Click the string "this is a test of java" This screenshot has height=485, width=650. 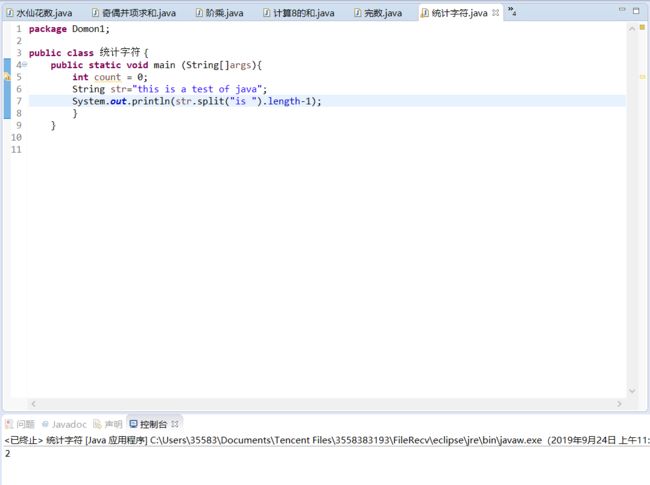click(197, 89)
